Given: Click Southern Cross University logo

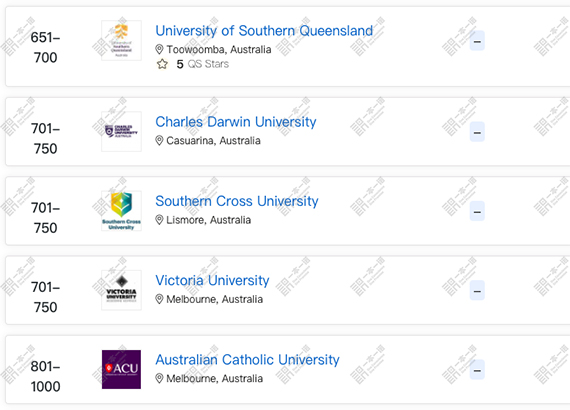Looking at the screenshot, I should pos(121,211).
